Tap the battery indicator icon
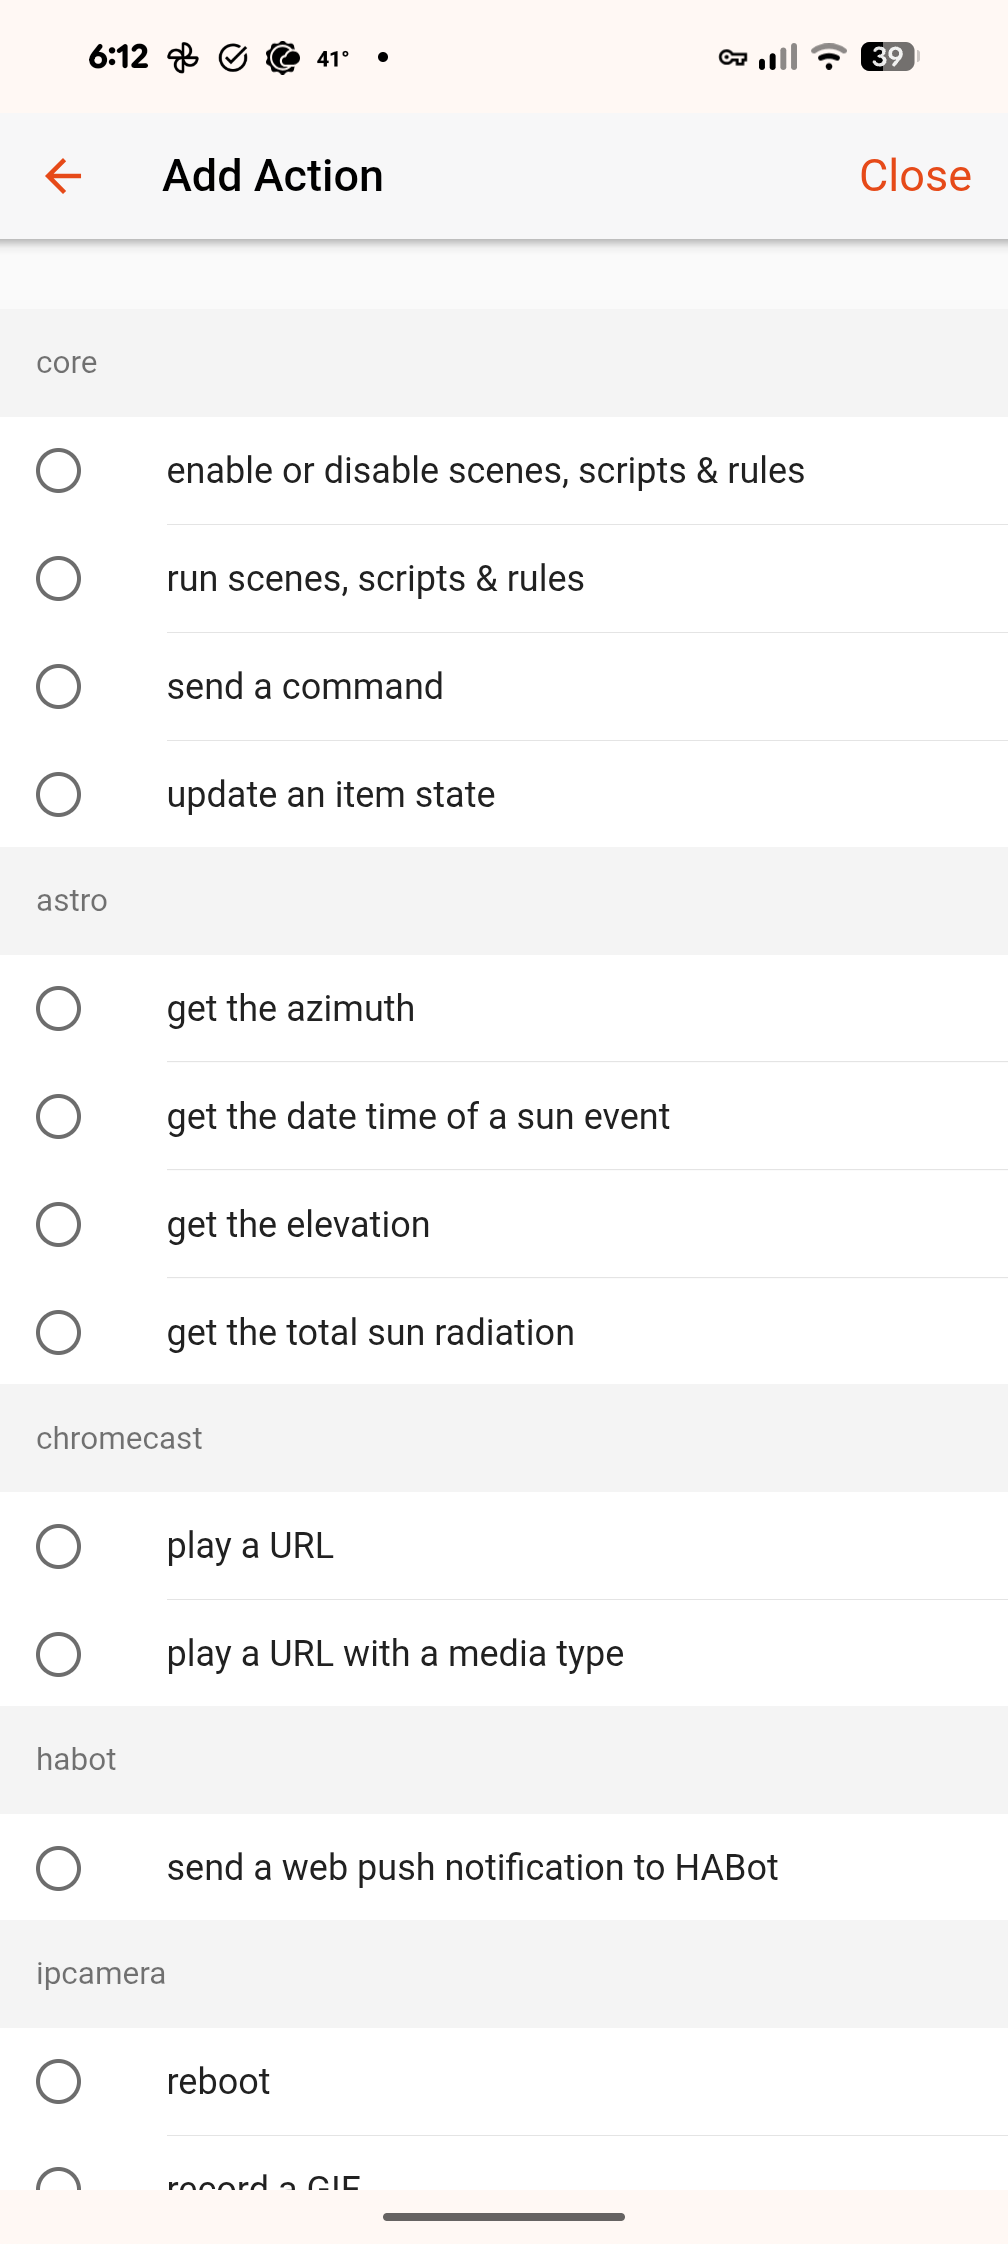The image size is (1008, 2244). 889,57
